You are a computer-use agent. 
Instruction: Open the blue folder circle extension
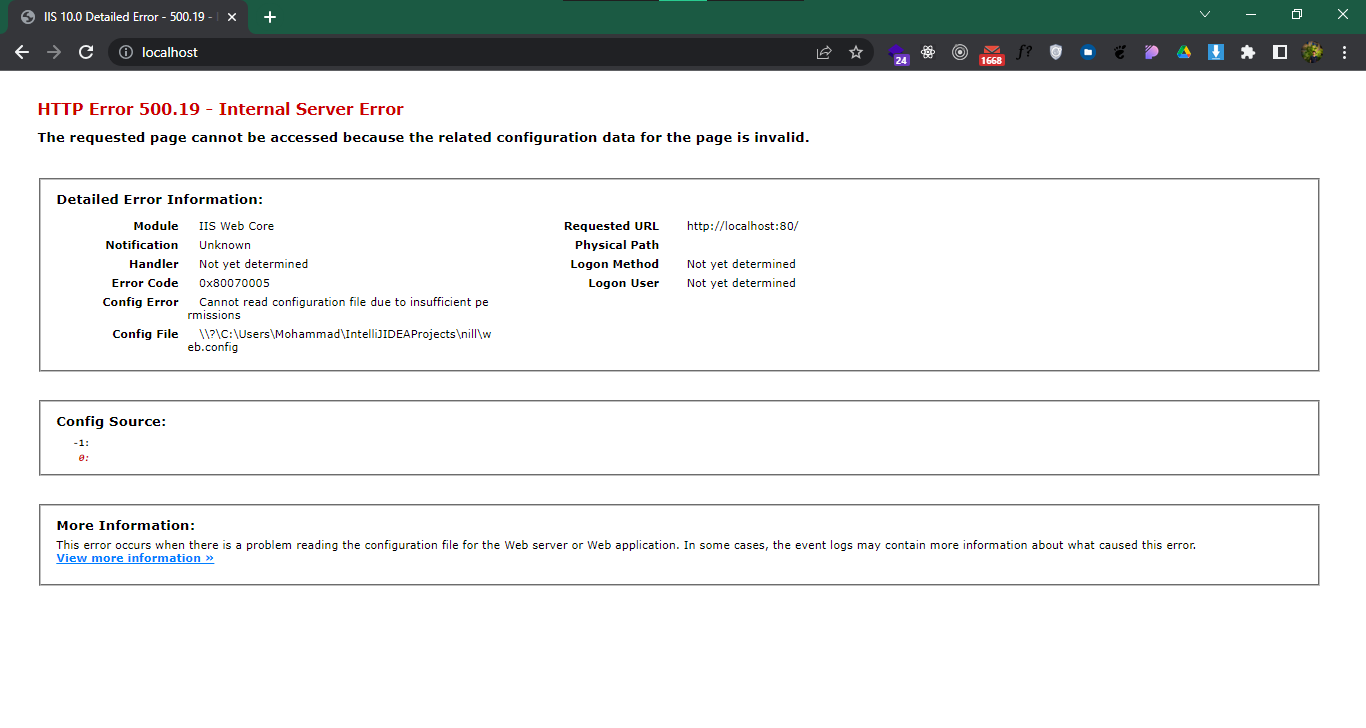point(1088,52)
